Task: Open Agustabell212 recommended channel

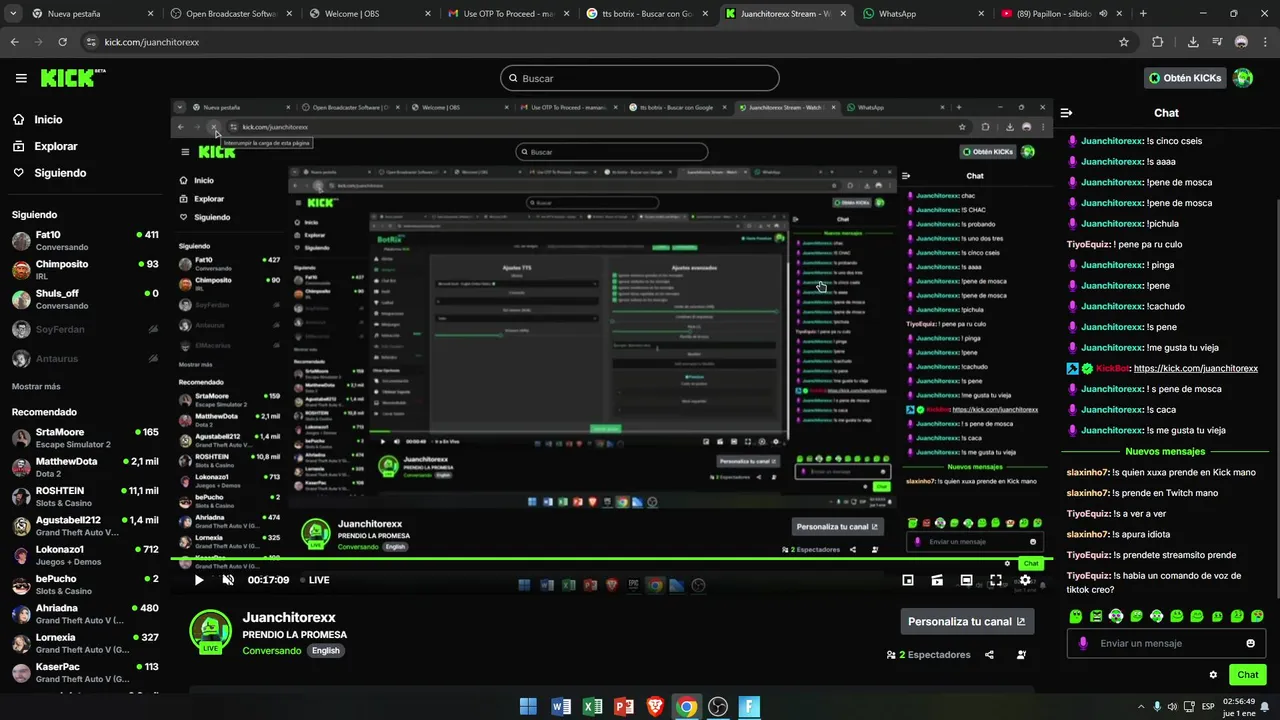Action: pos(85,526)
